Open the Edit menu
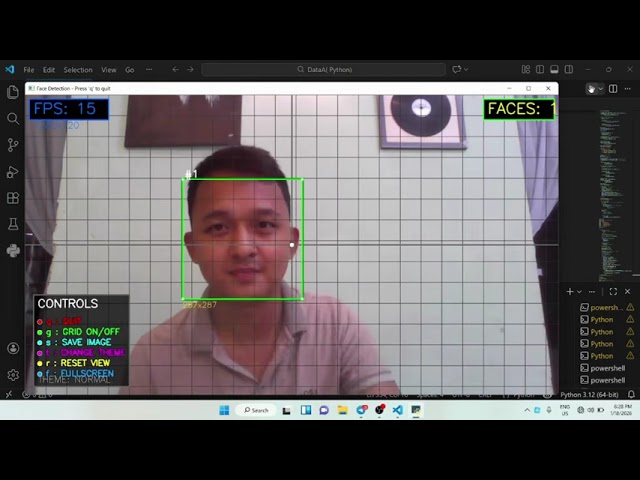Viewport: 640px width, 480px height. (x=49, y=70)
